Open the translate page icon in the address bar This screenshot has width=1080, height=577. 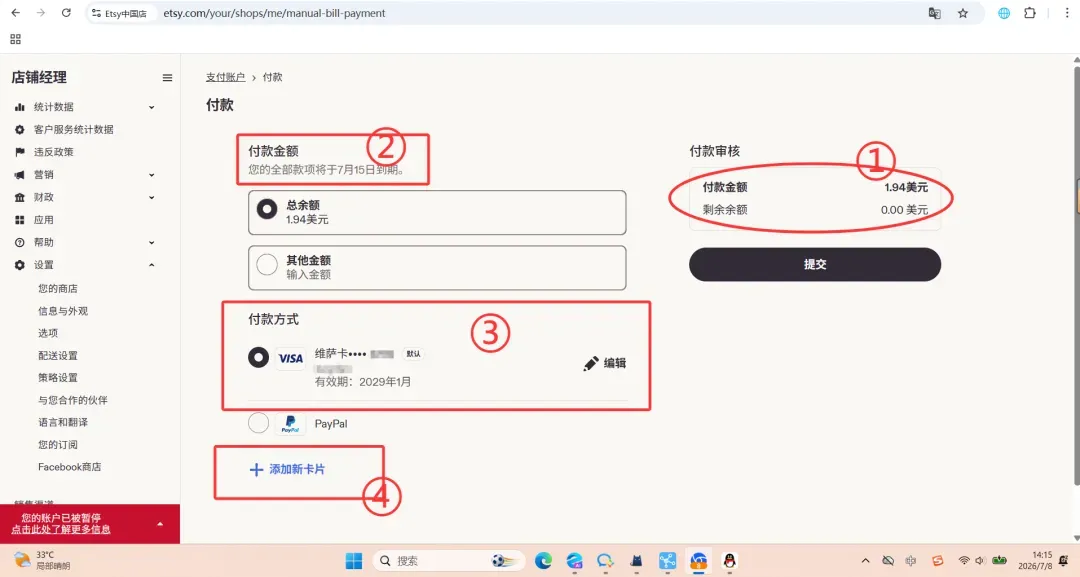(935, 13)
